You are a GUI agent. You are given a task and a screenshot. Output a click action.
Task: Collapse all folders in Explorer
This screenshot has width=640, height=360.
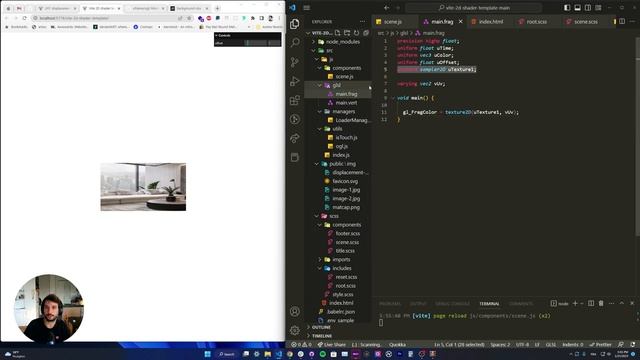pyautogui.click(x=366, y=33)
